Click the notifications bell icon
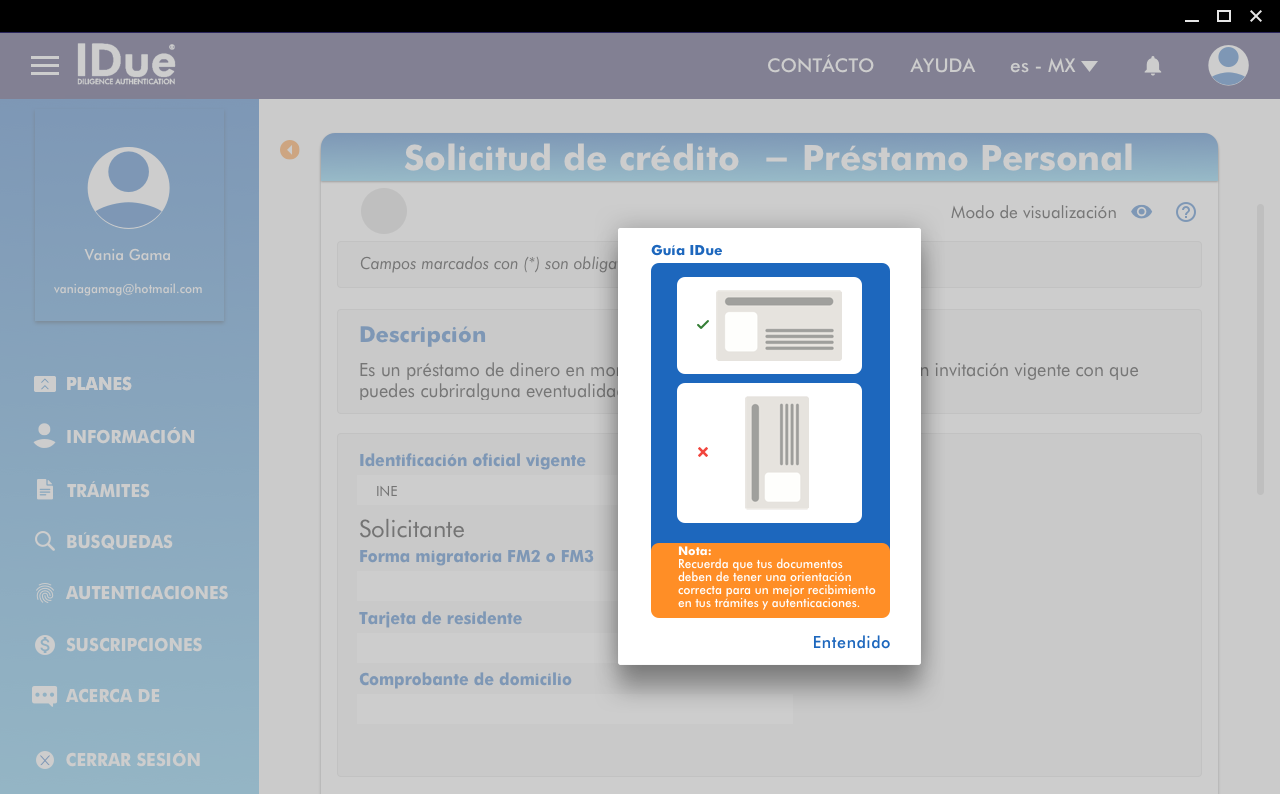This screenshot has height=794, width=1280. [1152, 66]
